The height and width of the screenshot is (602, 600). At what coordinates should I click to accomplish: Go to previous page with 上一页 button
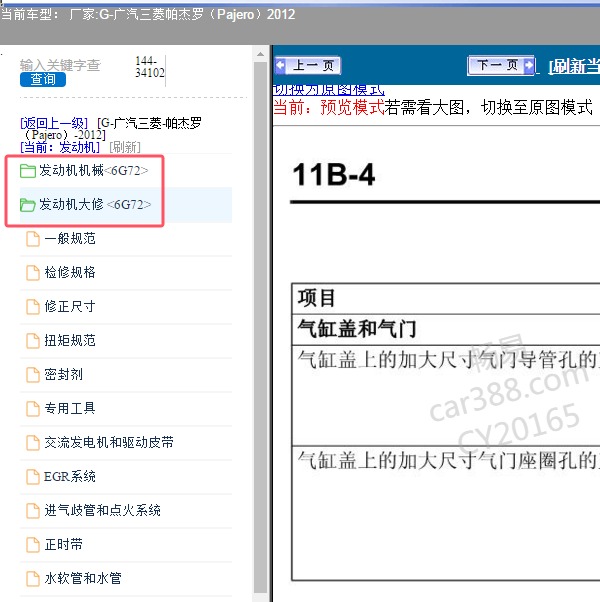(x=308, y=66)
